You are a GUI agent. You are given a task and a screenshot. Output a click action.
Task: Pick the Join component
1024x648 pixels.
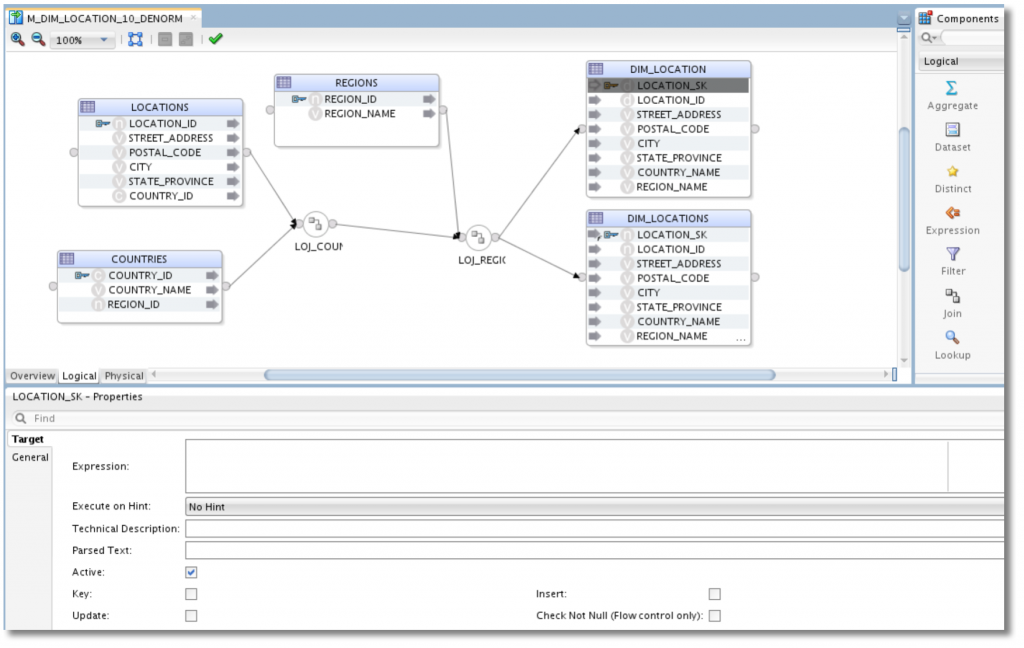click(951, 303)
